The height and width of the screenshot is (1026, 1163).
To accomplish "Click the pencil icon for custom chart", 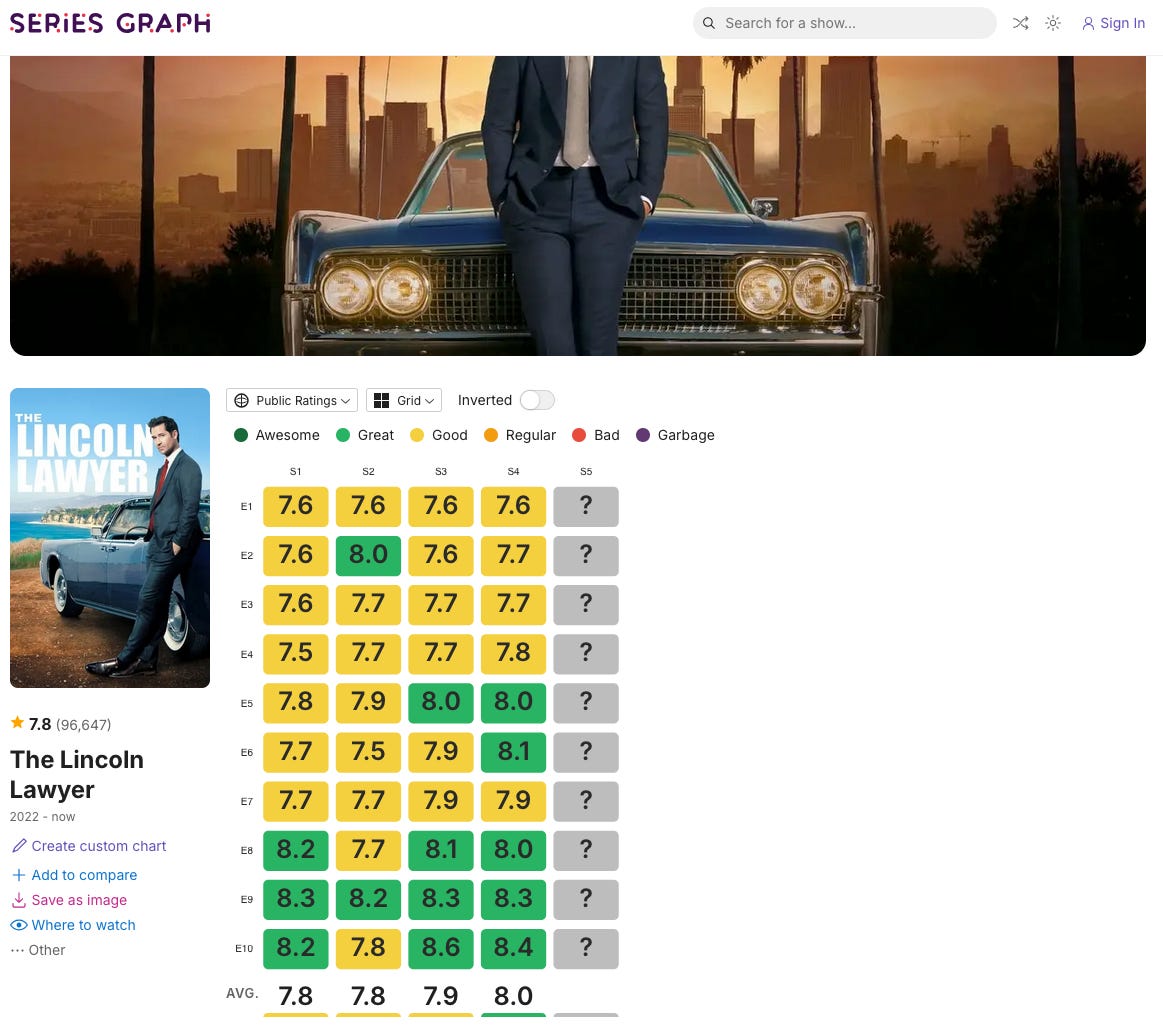I will [19, 846].
